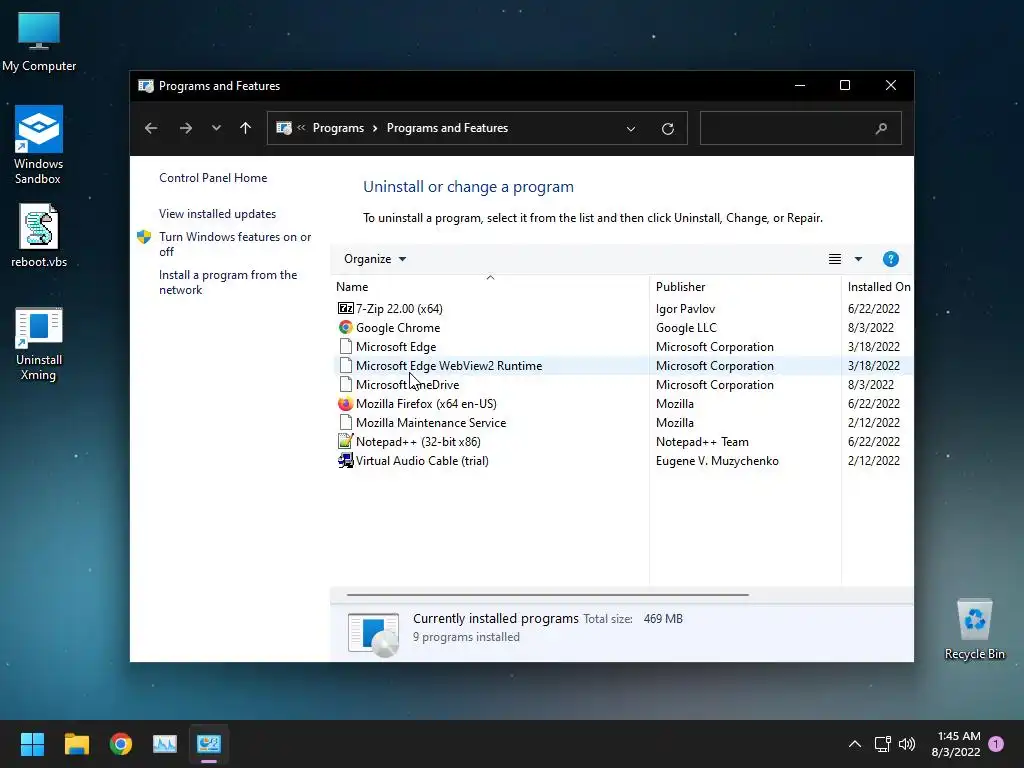
Task: Click the 7-Zip program icon
Action: click(345, 308)
